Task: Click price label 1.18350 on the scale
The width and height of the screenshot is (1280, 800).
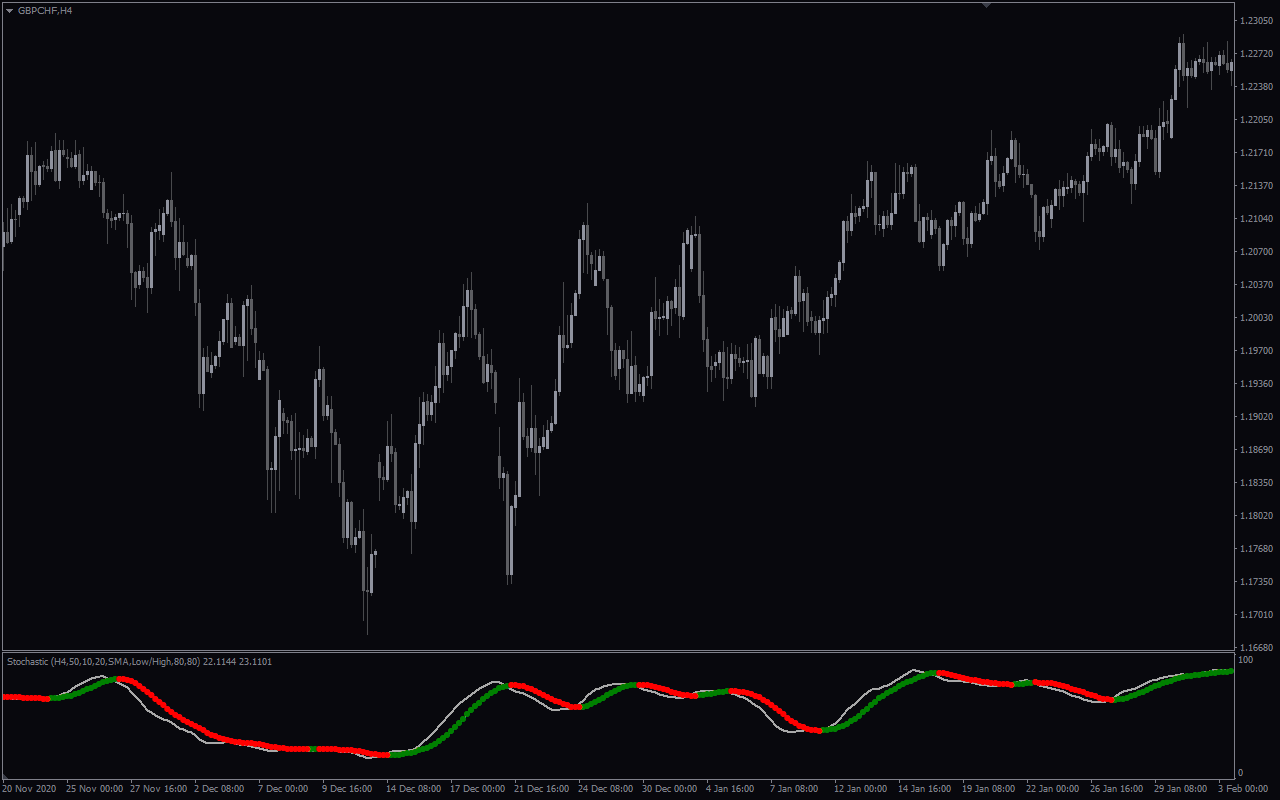Action: (x=1256, y=482)
